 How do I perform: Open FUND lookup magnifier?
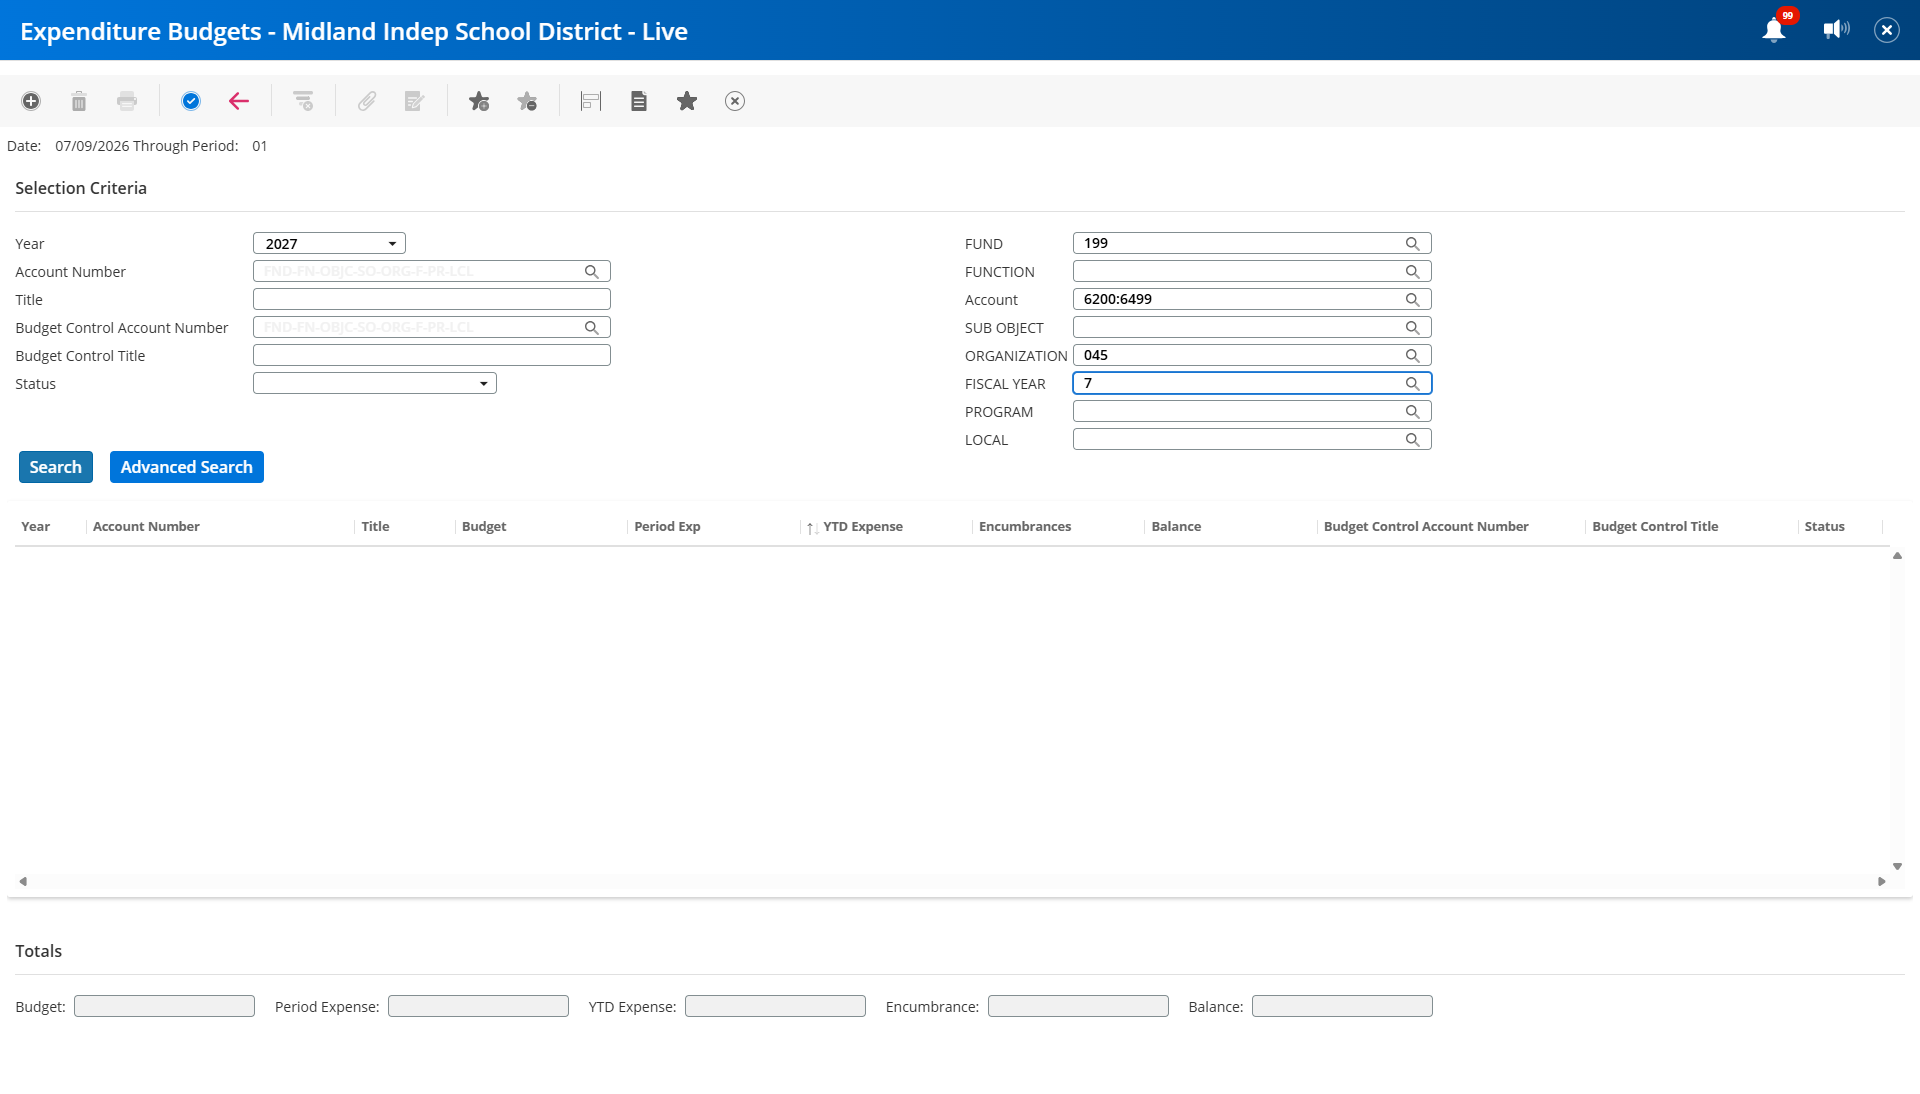pyautogui.click(x=1412, y=244)
